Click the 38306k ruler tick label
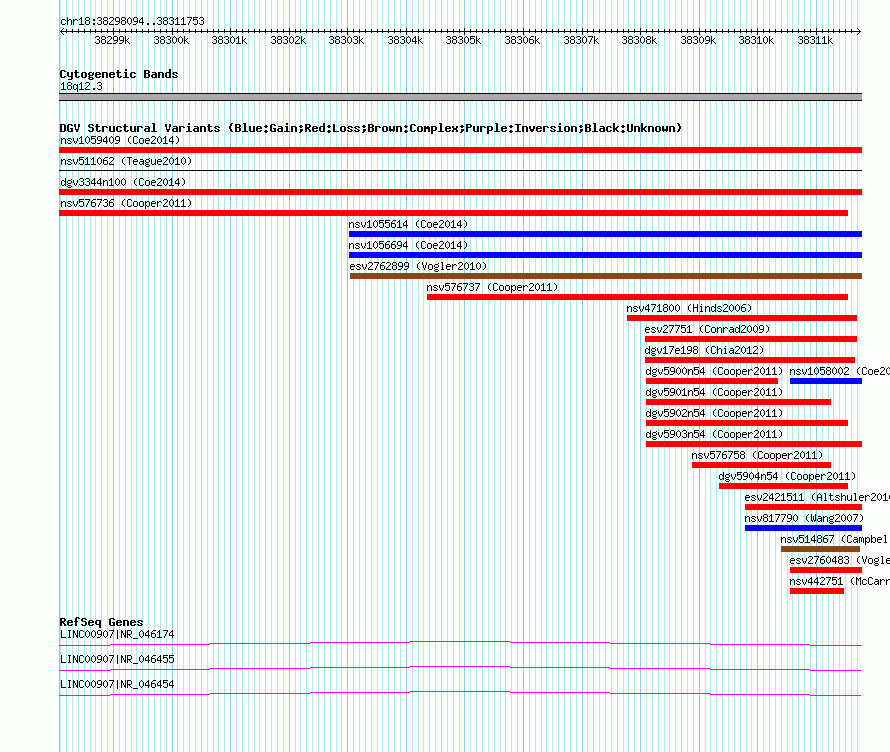The height and width of the screenshot is (752, 890). coord(522,40)
